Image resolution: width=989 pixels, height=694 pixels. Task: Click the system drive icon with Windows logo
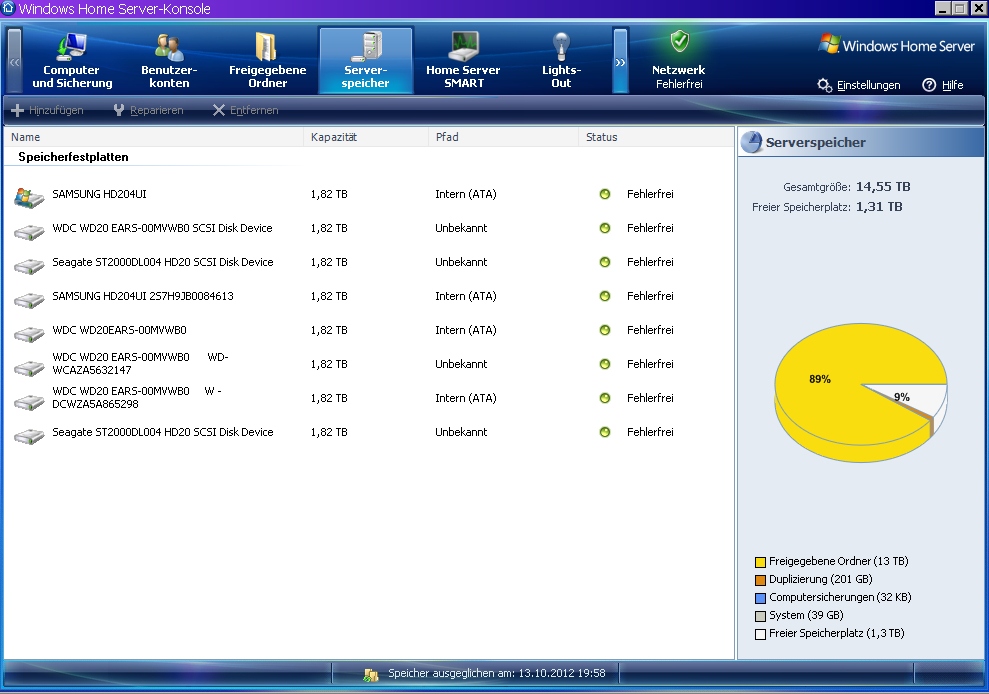(29, 197)
